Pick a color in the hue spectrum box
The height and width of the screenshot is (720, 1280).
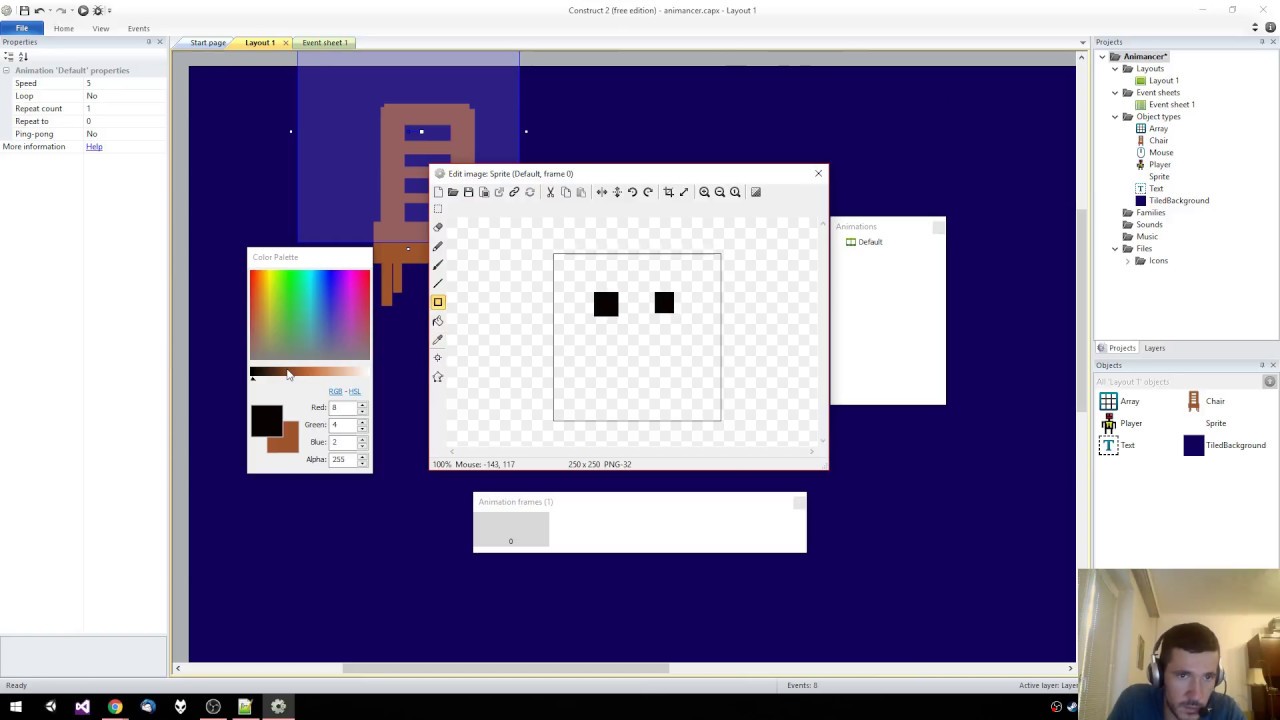click(x=310, y=315)
